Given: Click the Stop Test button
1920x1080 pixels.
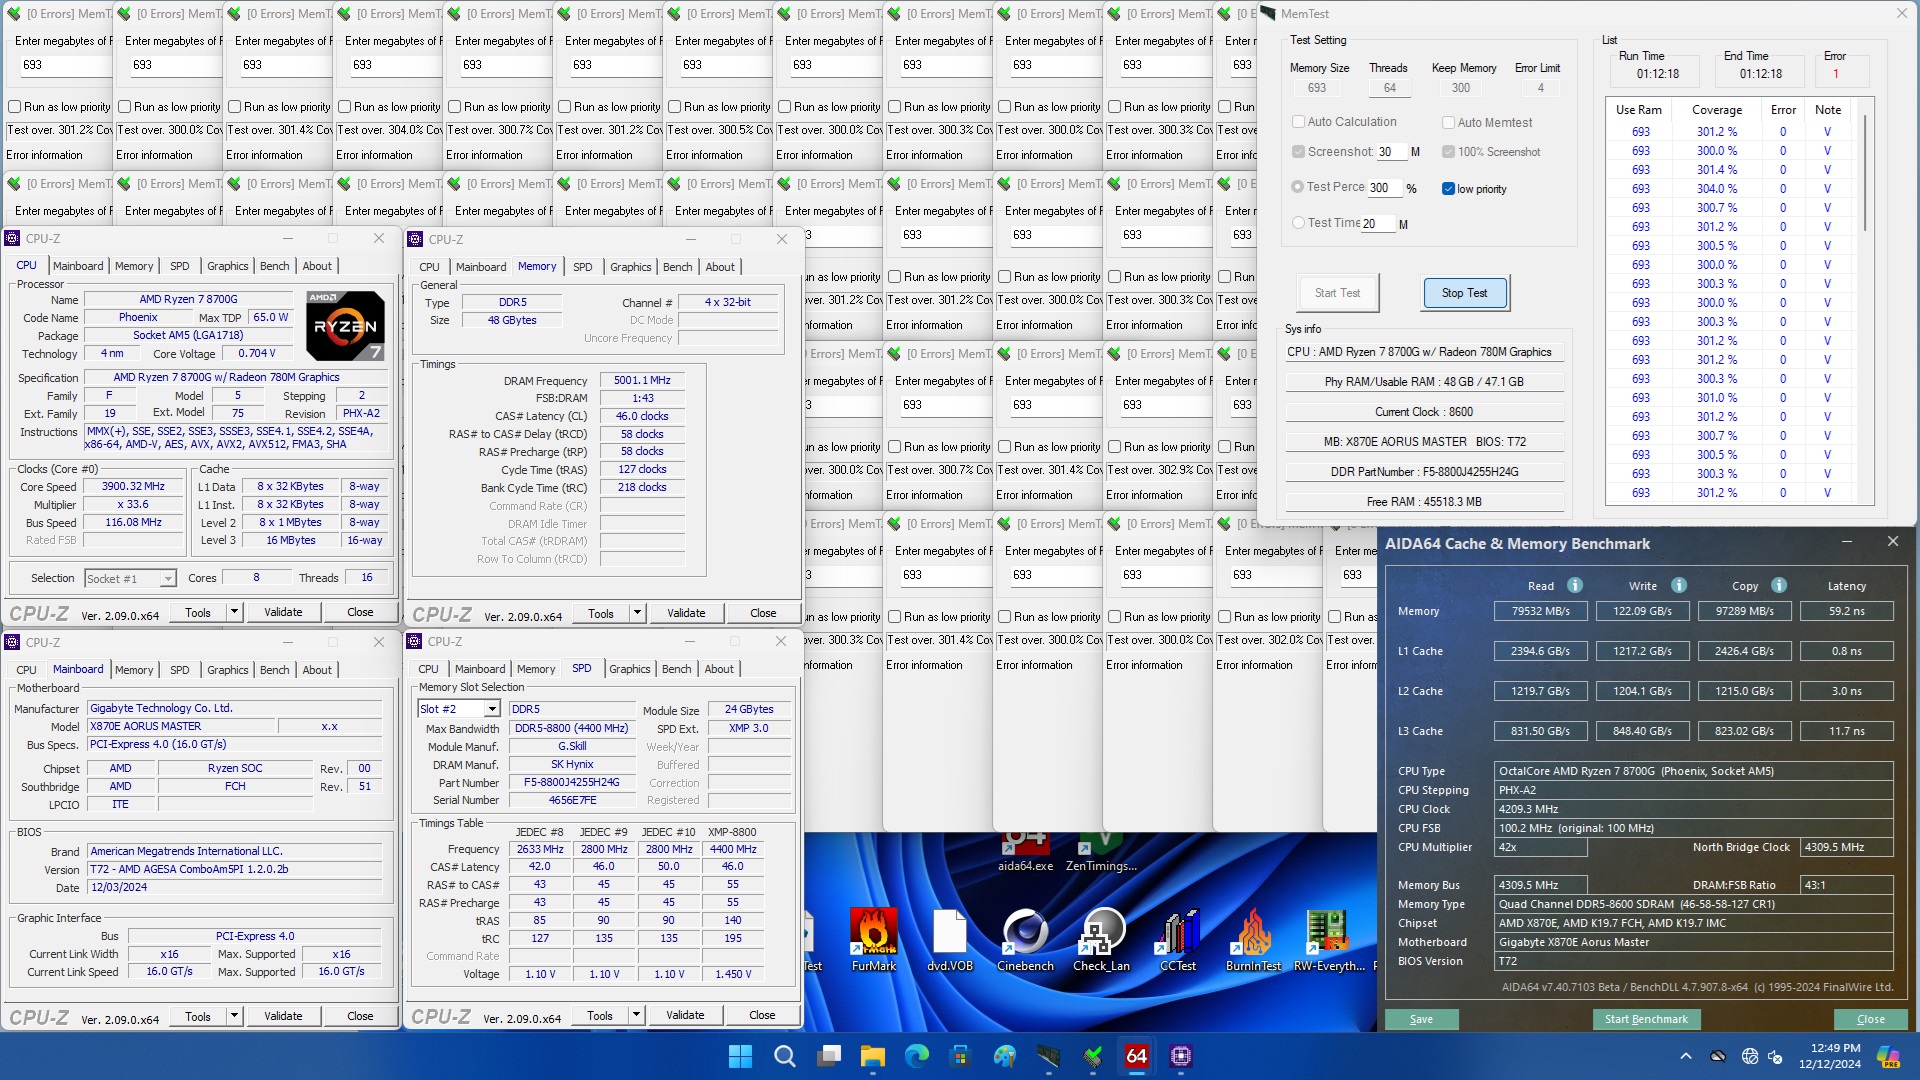Looking at the screenshot, I should 1465,293.
